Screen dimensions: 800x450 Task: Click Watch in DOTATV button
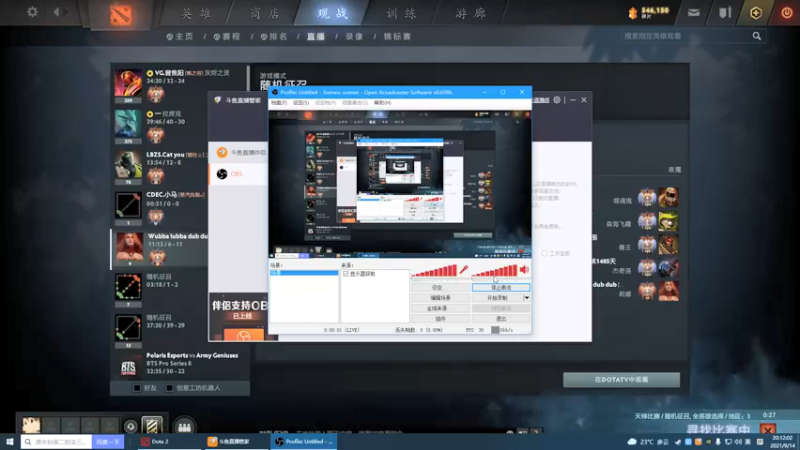click(621, 380)
